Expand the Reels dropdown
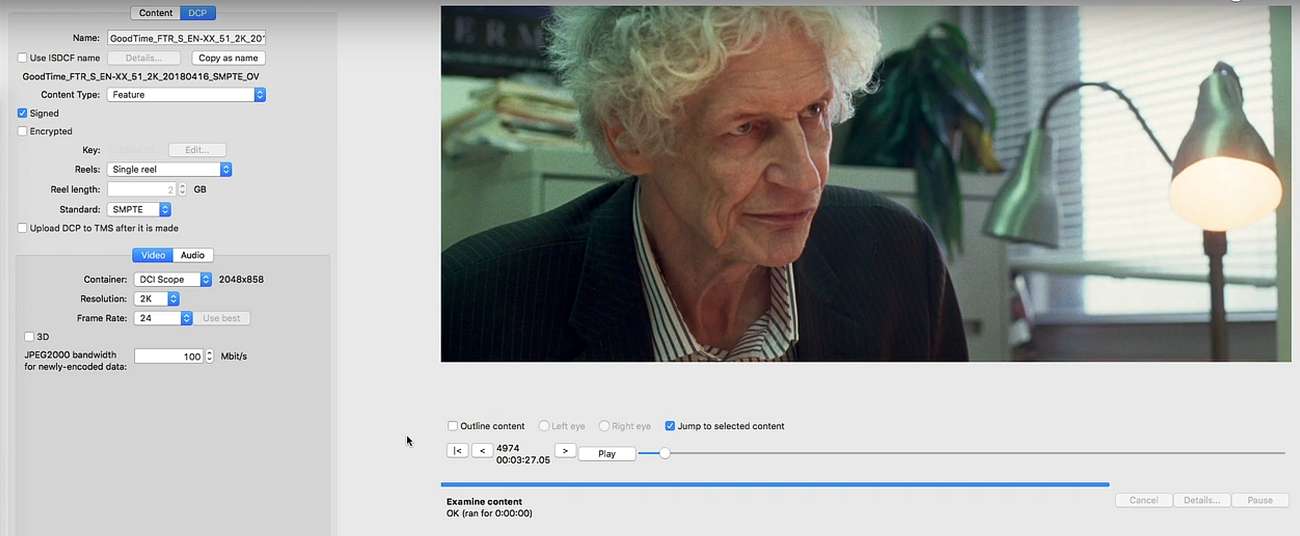 point(170,170)
